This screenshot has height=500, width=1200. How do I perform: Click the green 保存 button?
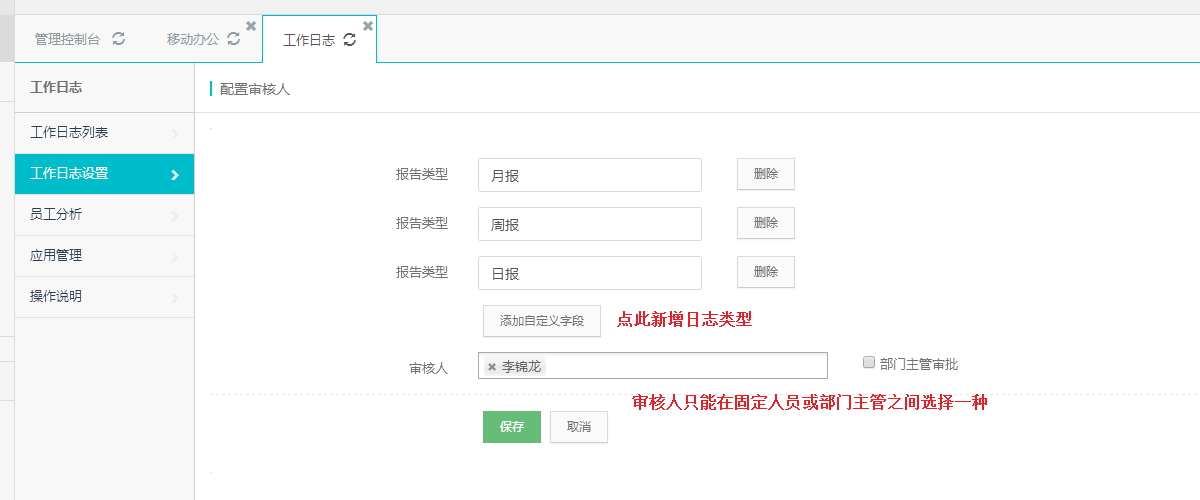pyautogui.click(x=512, y=427)
